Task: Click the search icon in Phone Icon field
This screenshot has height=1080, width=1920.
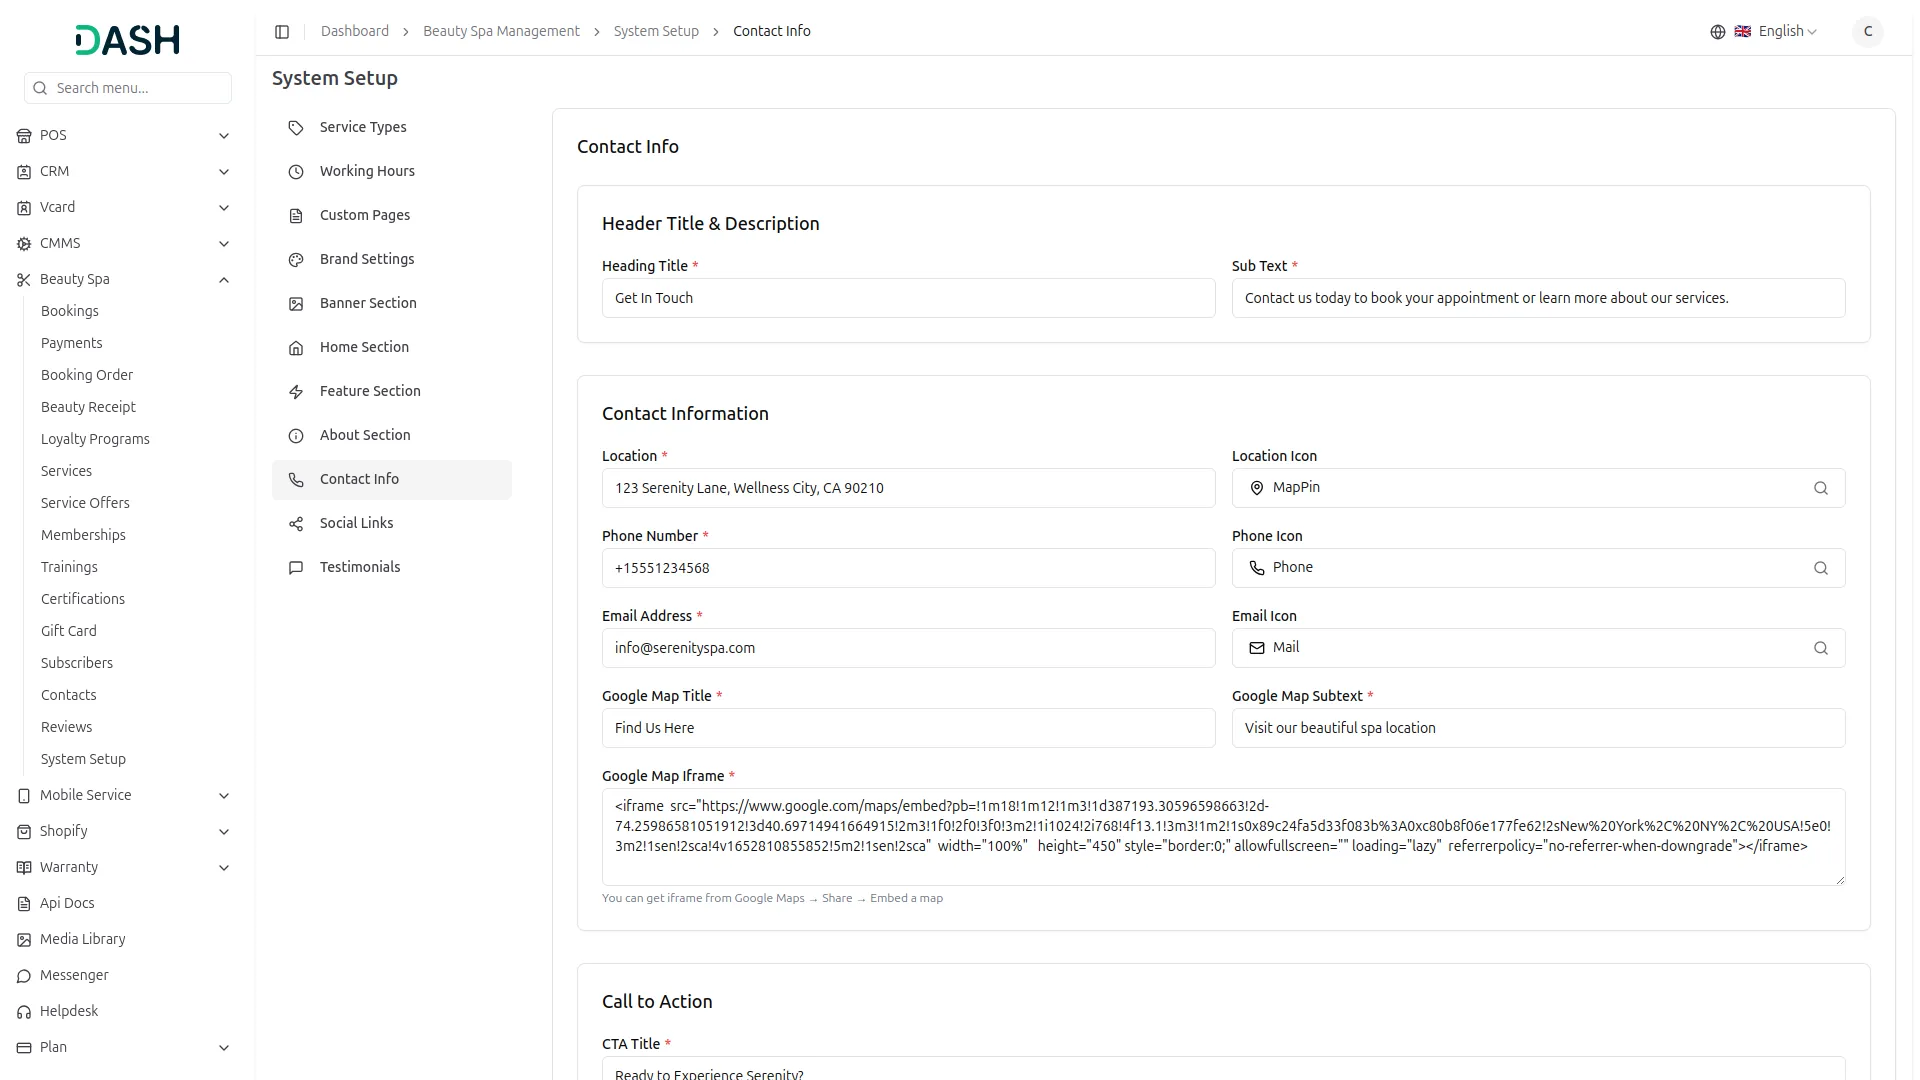Action: pos(1820,568)
